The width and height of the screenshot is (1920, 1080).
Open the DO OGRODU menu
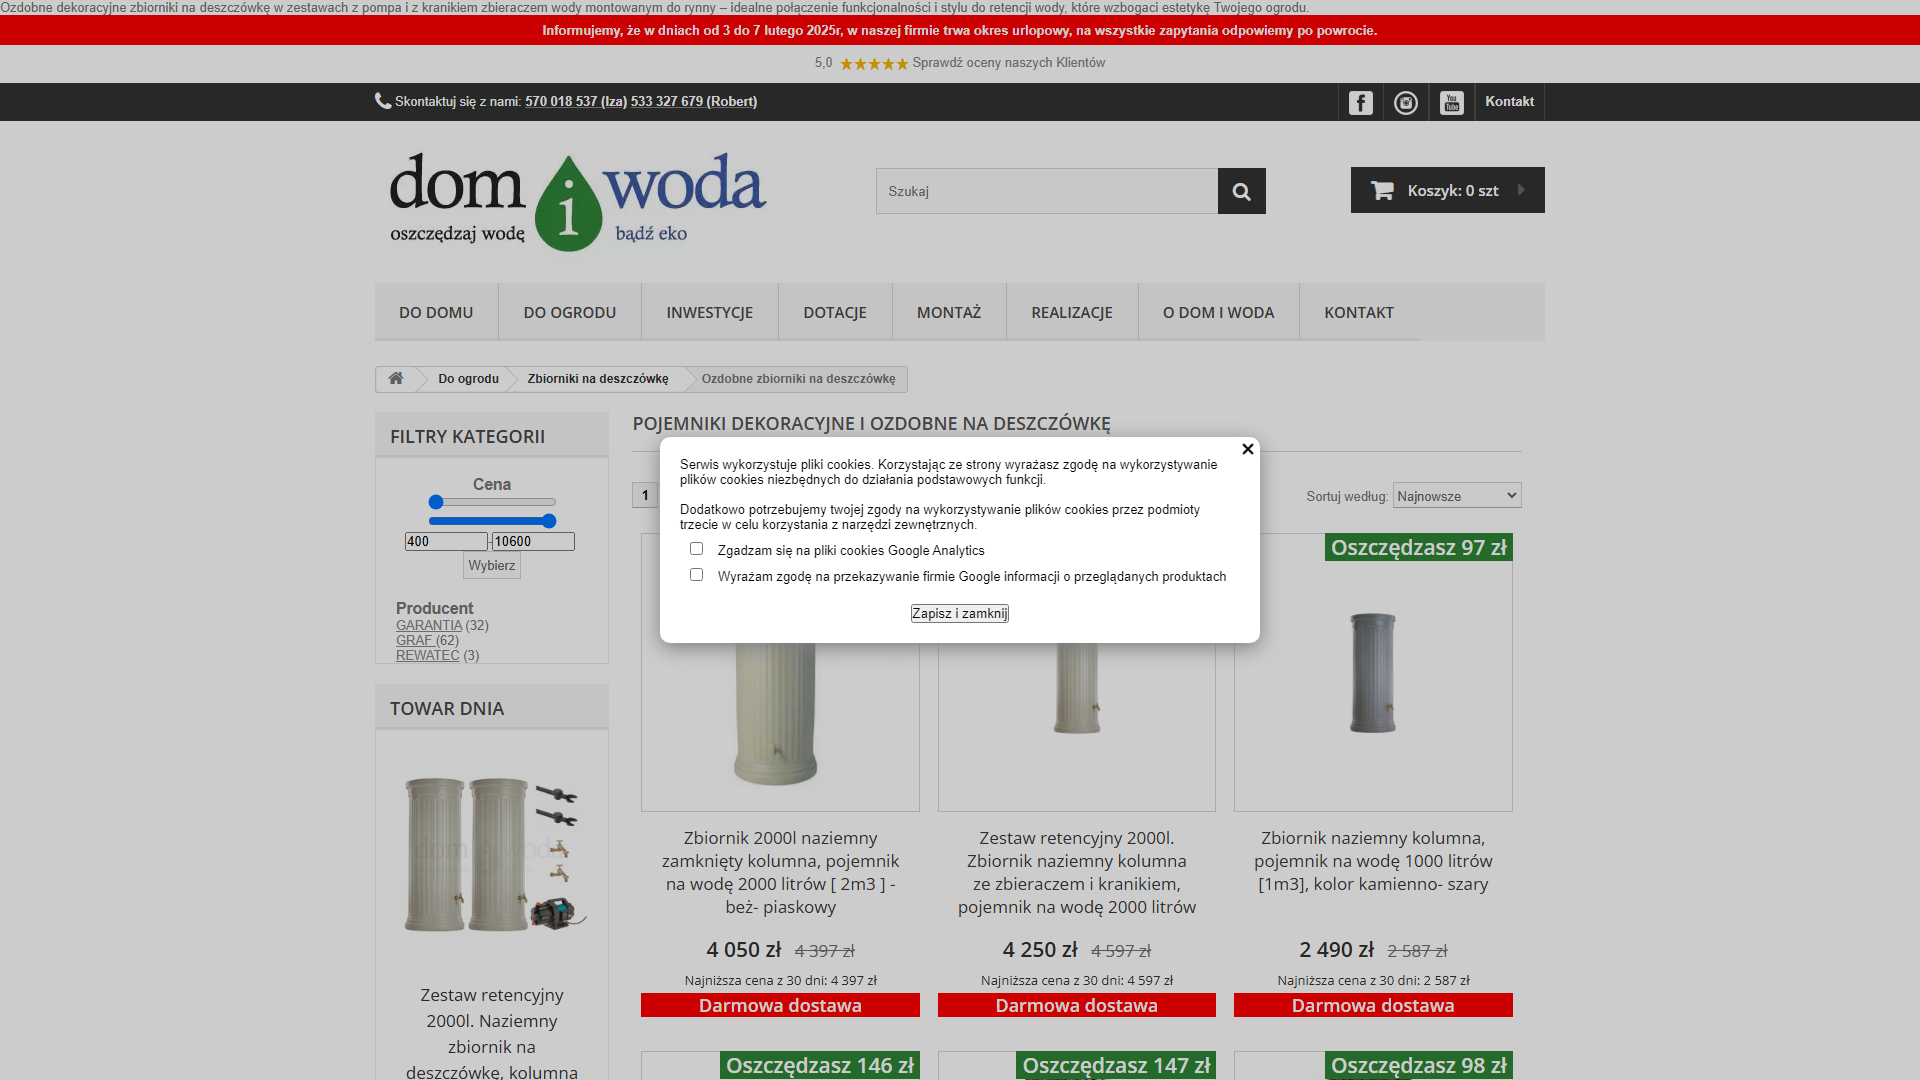pyautogui.click(x=569, y=312)
